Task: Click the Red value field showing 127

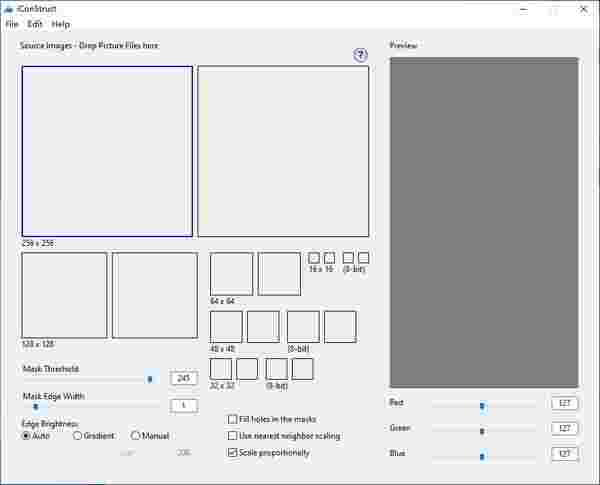Action: [x=564, y=403]
